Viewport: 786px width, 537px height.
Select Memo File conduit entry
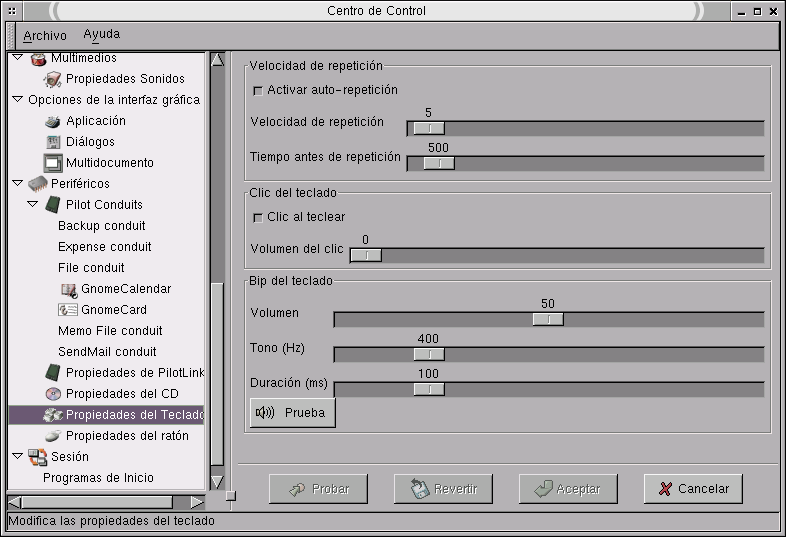point(110,331)
